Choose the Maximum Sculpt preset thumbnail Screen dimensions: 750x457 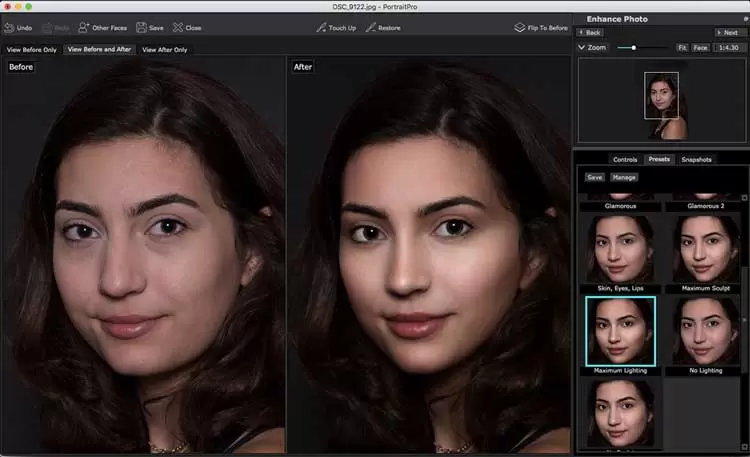tap(706, 249)
